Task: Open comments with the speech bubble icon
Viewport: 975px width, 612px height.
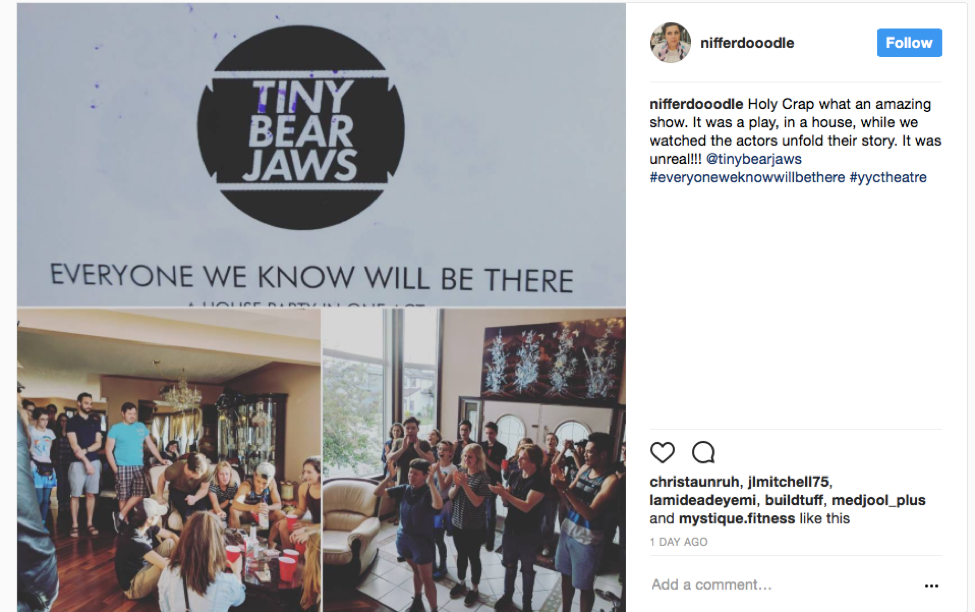Action: click(x=703, y=452)
